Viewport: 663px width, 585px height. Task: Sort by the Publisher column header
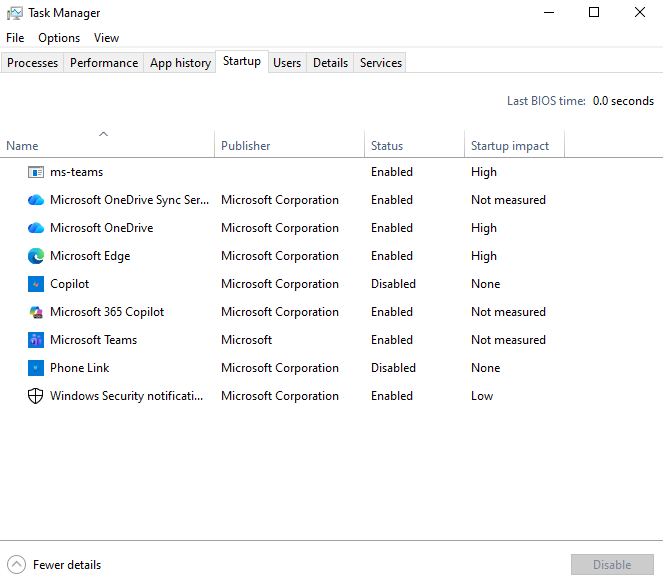tap(289, 145)
